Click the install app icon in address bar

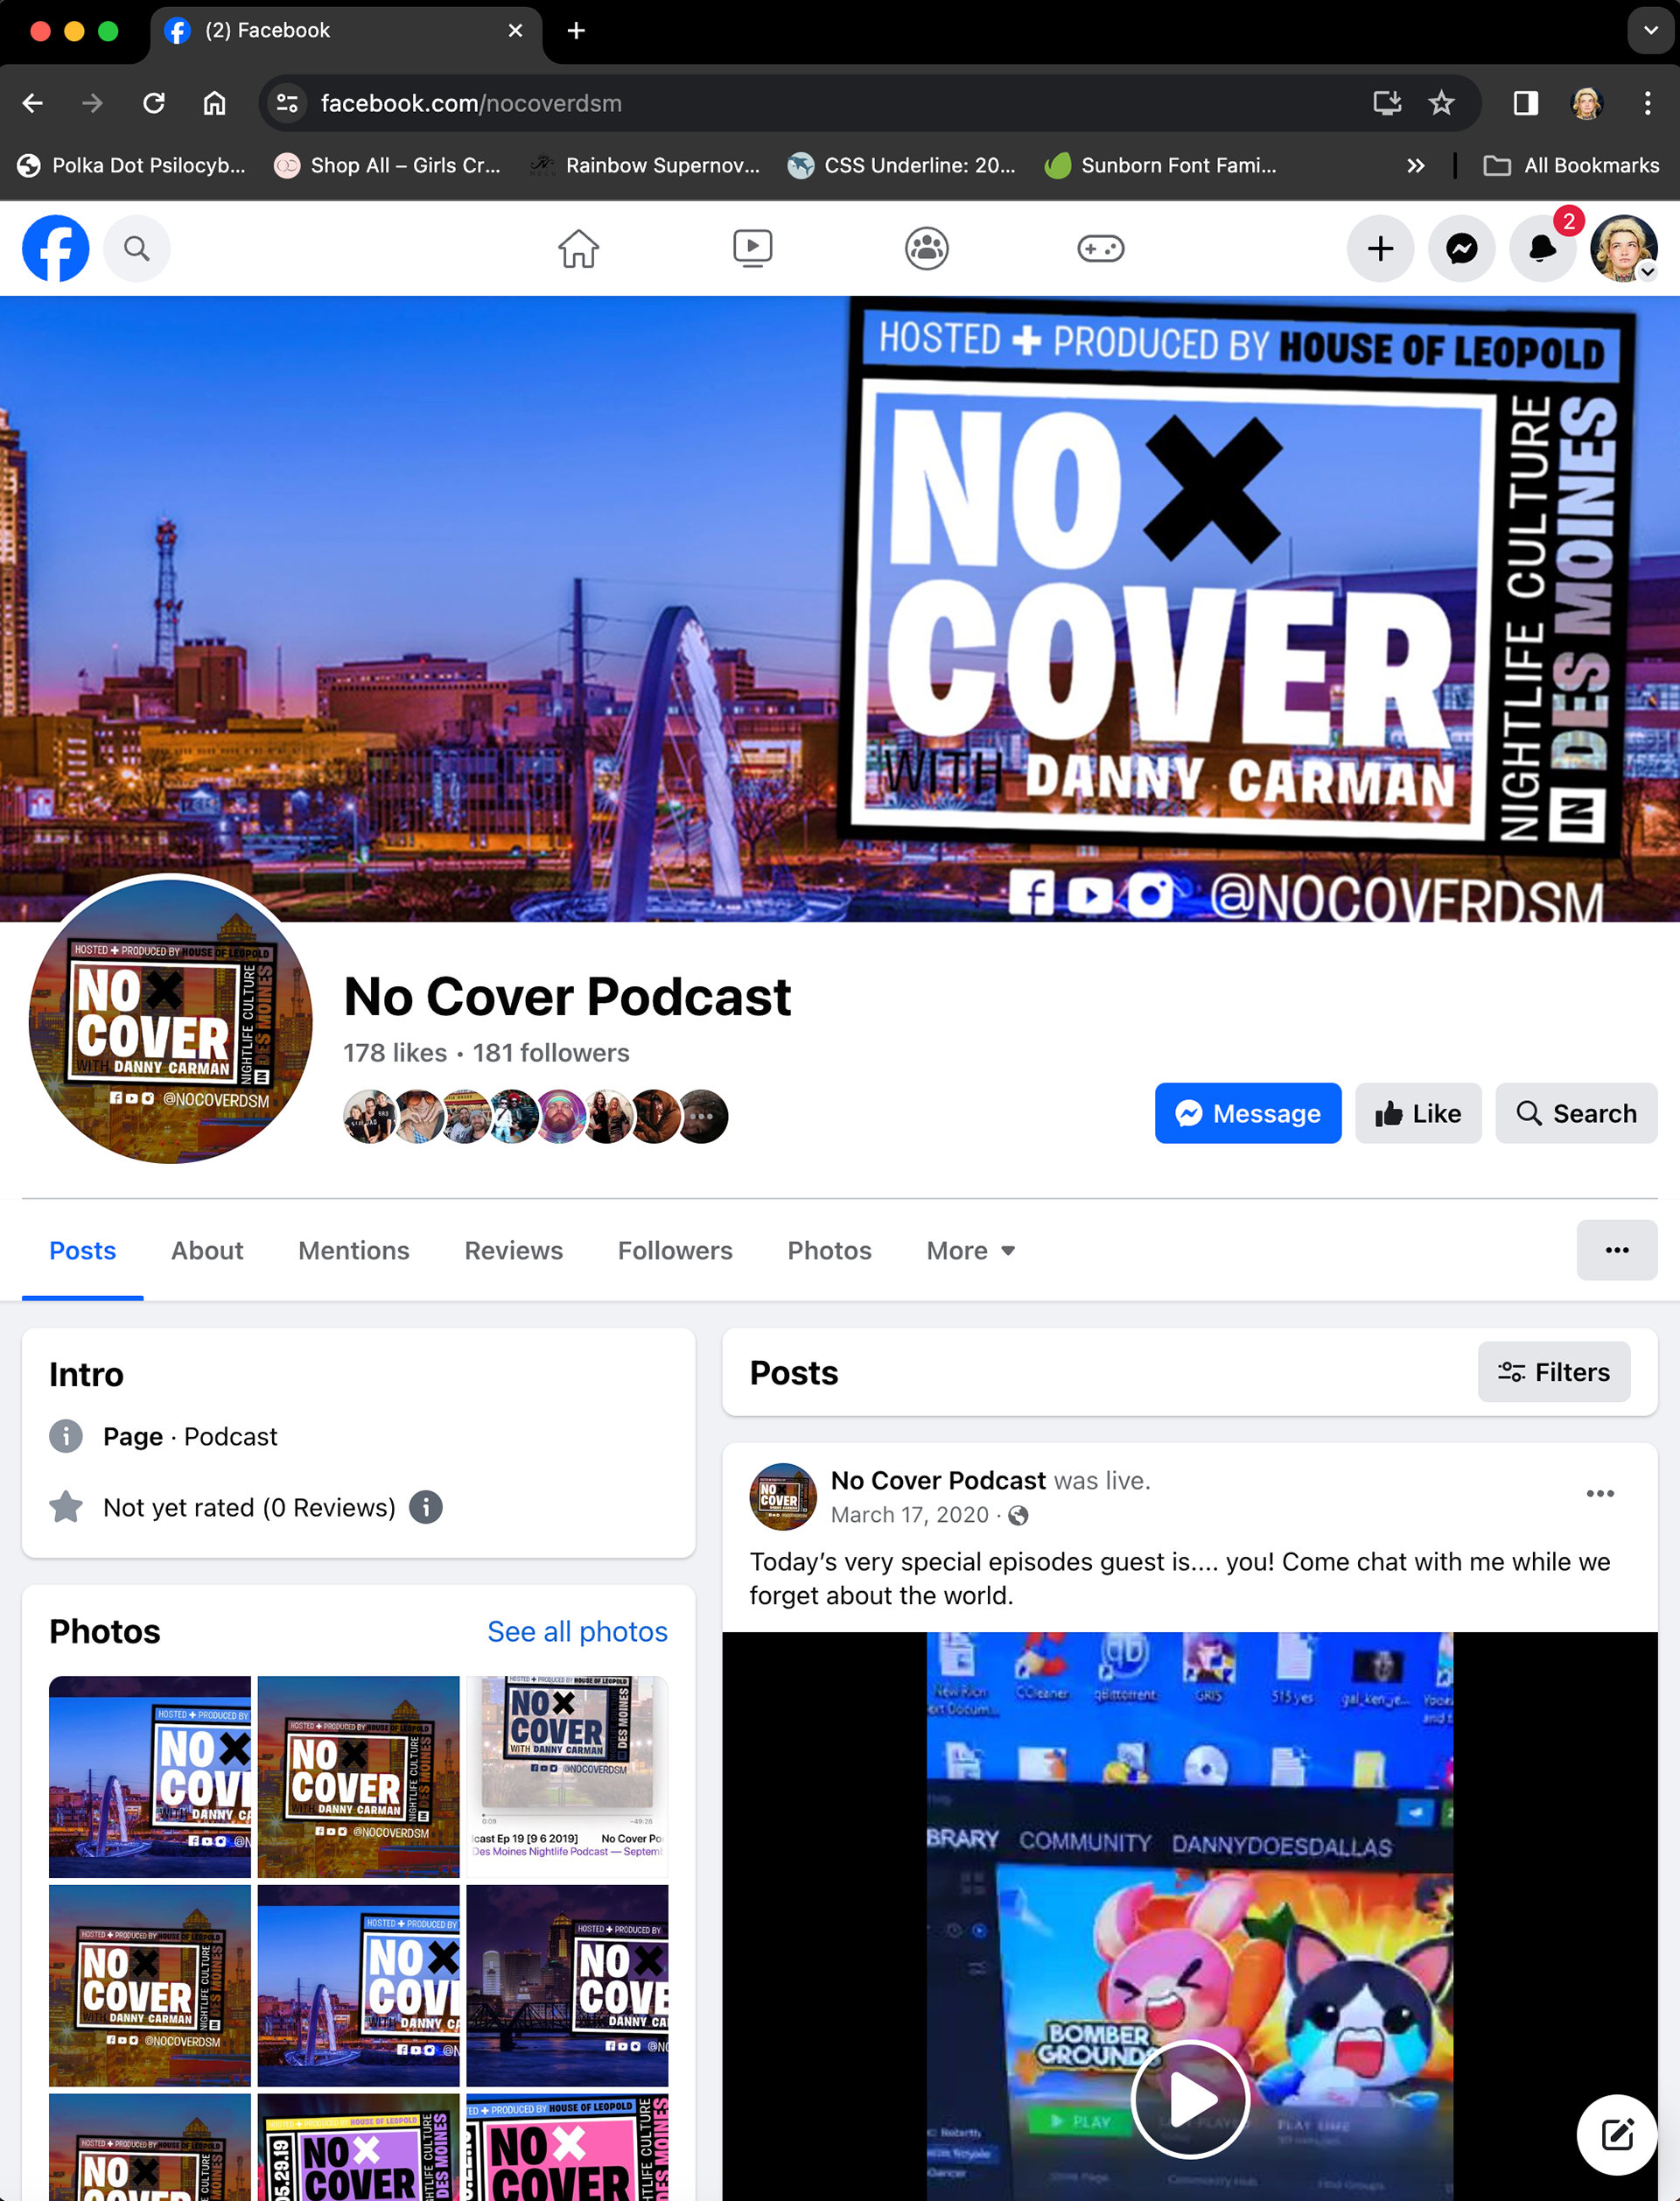pyautogui.click(x=1387, y=103)
